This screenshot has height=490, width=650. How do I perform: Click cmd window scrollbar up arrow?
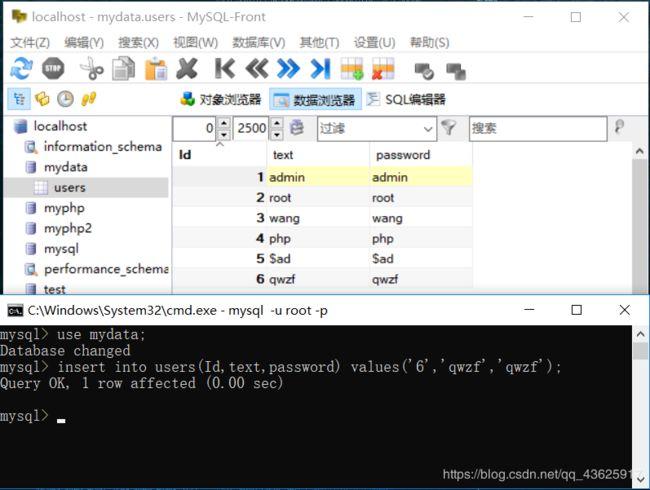coord(641,333)
